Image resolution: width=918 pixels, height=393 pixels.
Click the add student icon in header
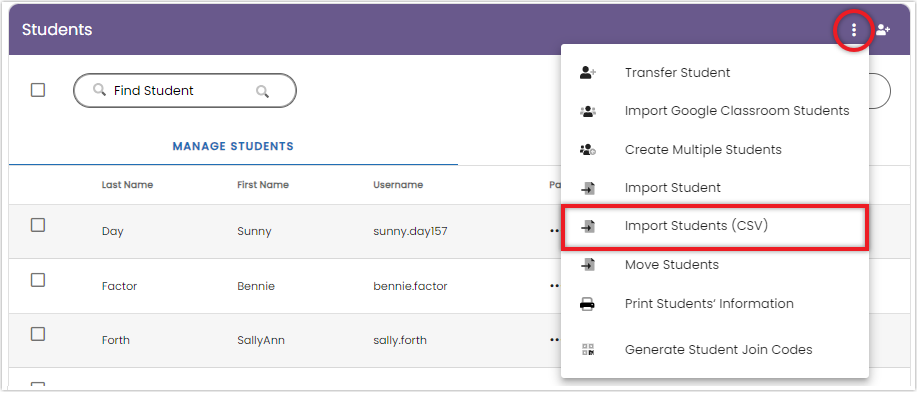point(883,29)
